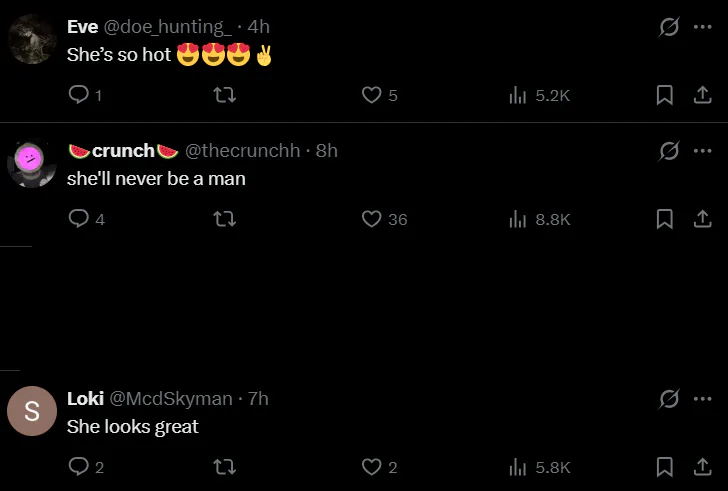Open the more options menu on Eve's tweet
728x491 pixels.
tap(702, 28)
